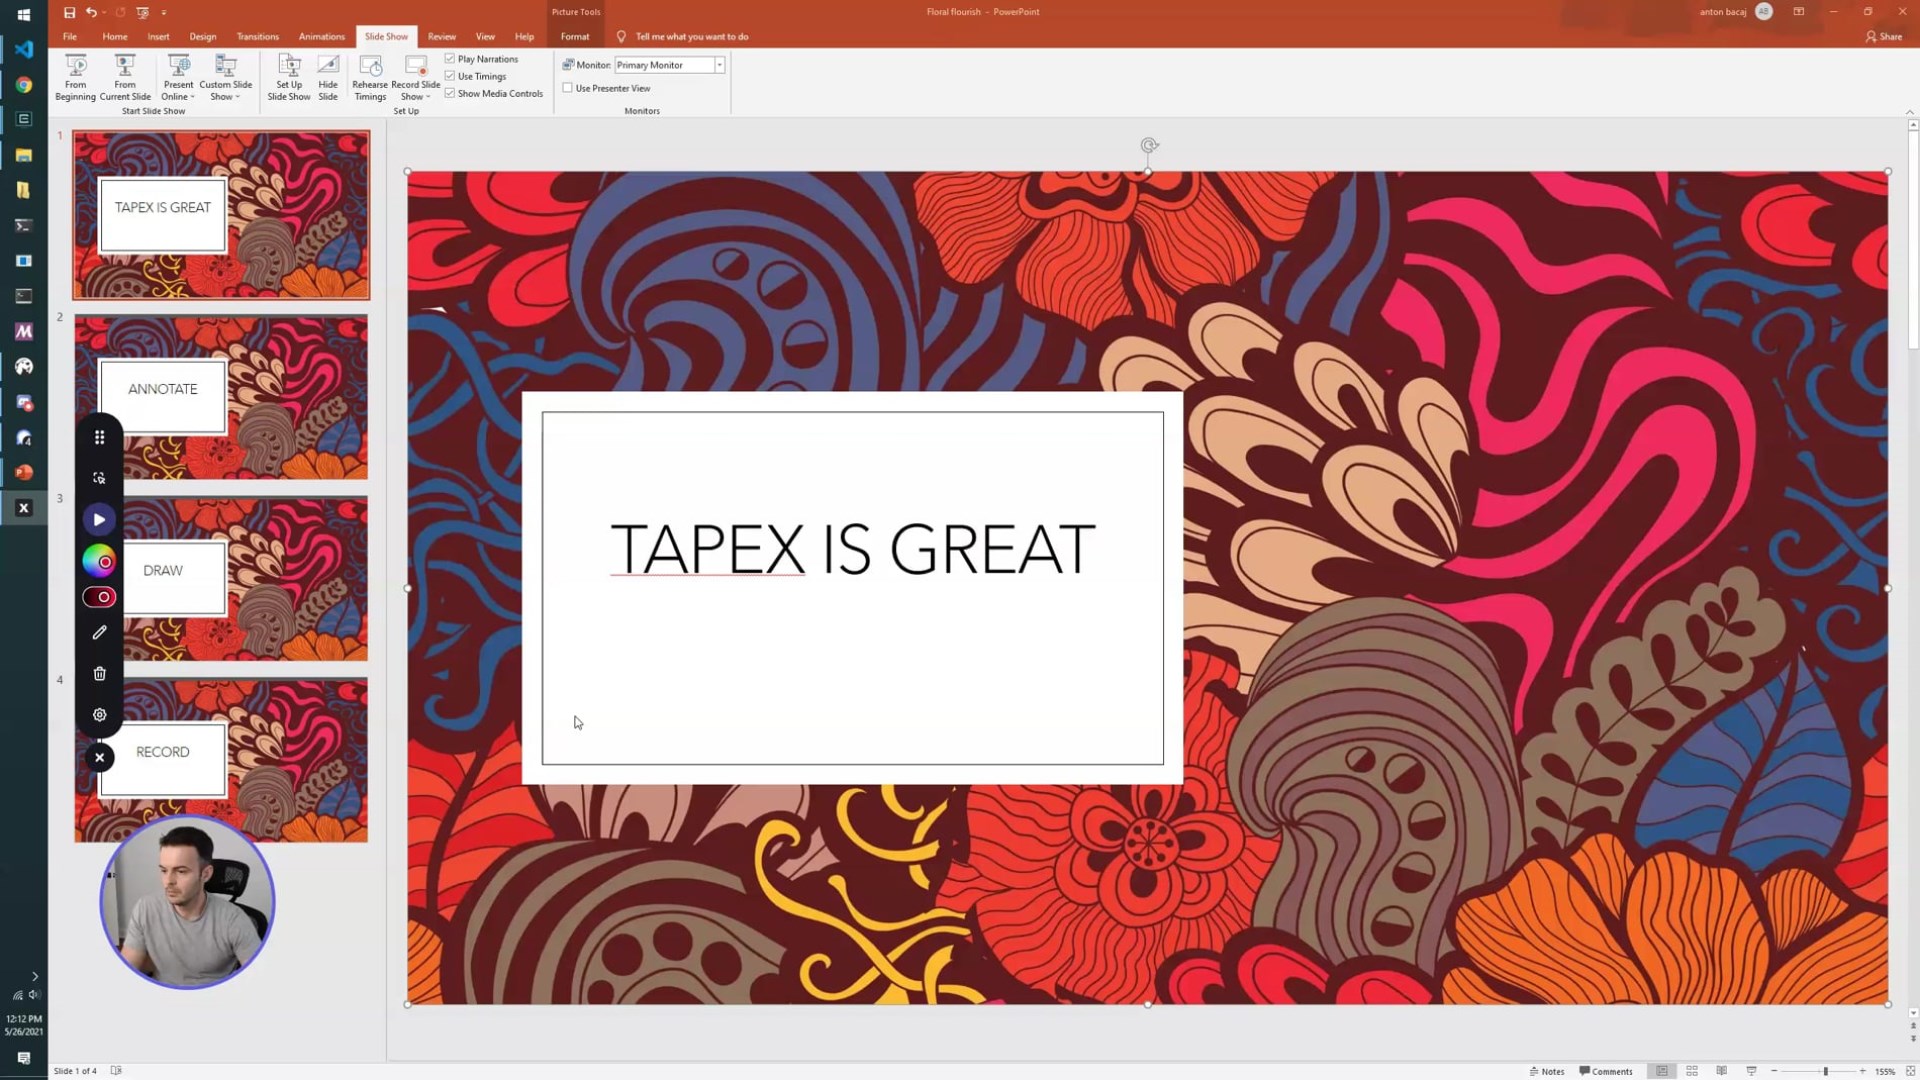
Task: Click the Share button
Action: click(1883, 36)
